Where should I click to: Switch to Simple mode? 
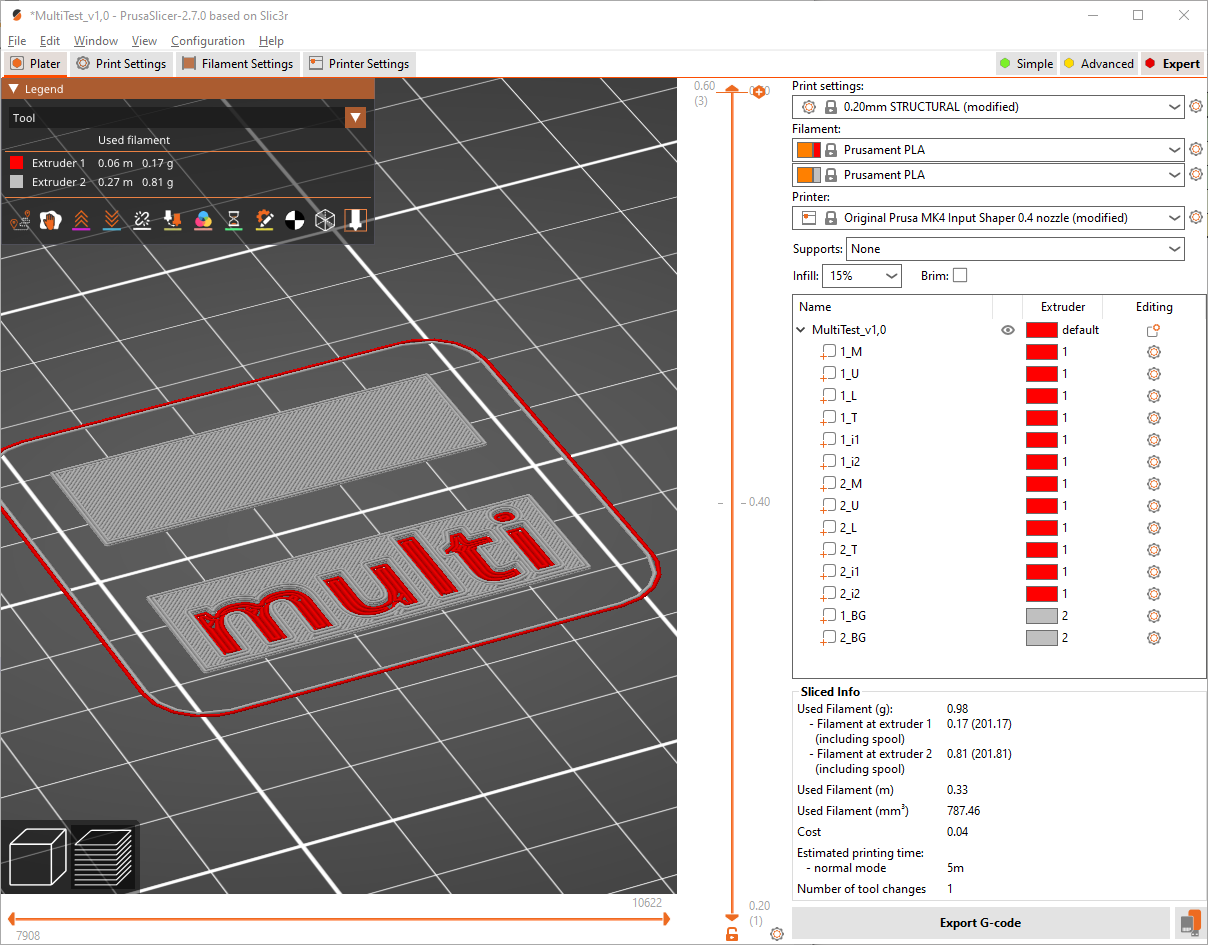pyautogui.click(x=1026, y=63)
